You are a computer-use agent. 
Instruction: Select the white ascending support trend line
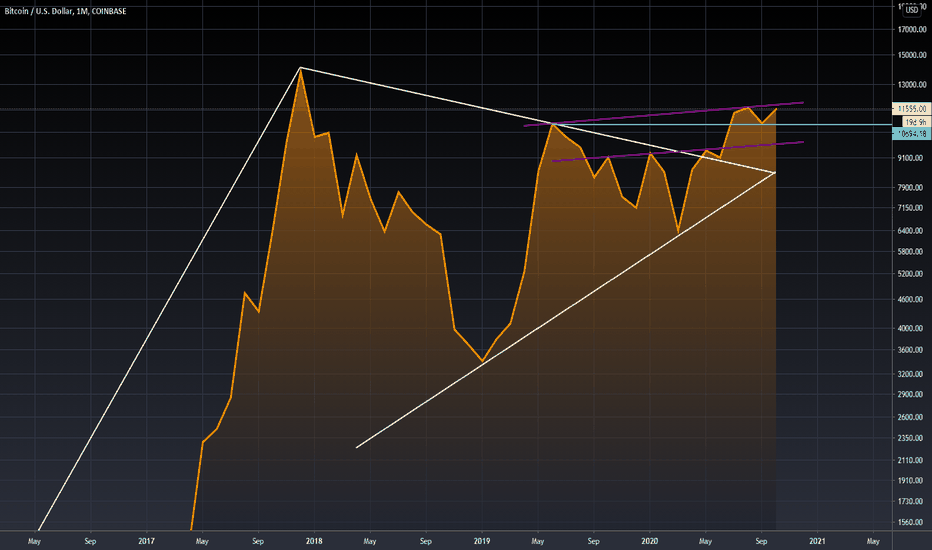(566, 310)
